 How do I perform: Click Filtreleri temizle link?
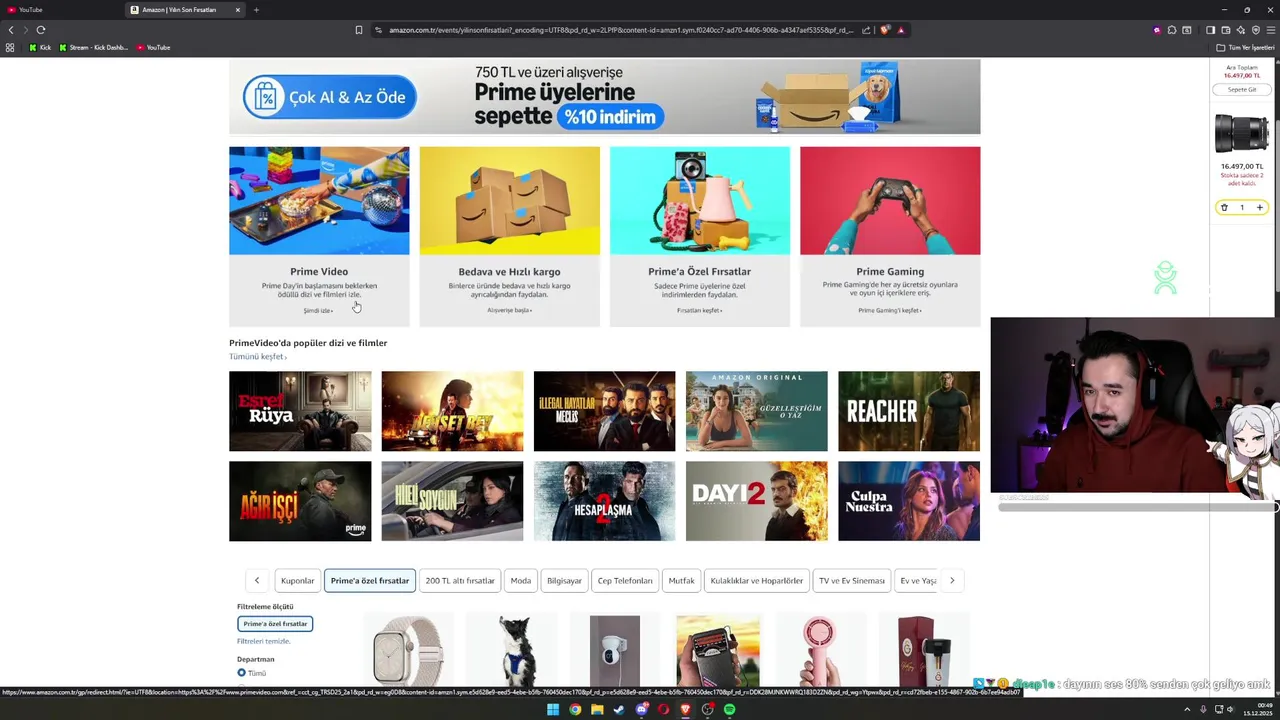click(263, 641)
